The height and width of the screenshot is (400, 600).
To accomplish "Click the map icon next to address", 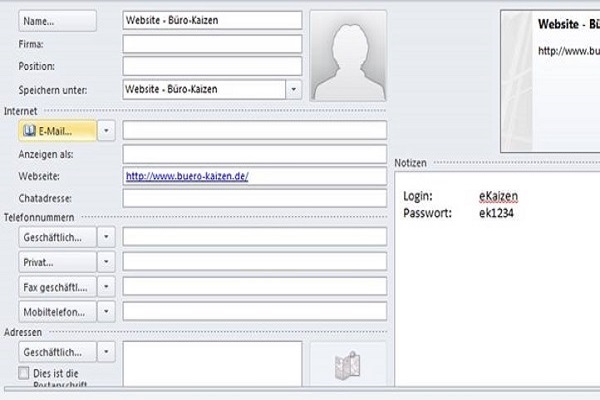I will [x=347, y=365].
